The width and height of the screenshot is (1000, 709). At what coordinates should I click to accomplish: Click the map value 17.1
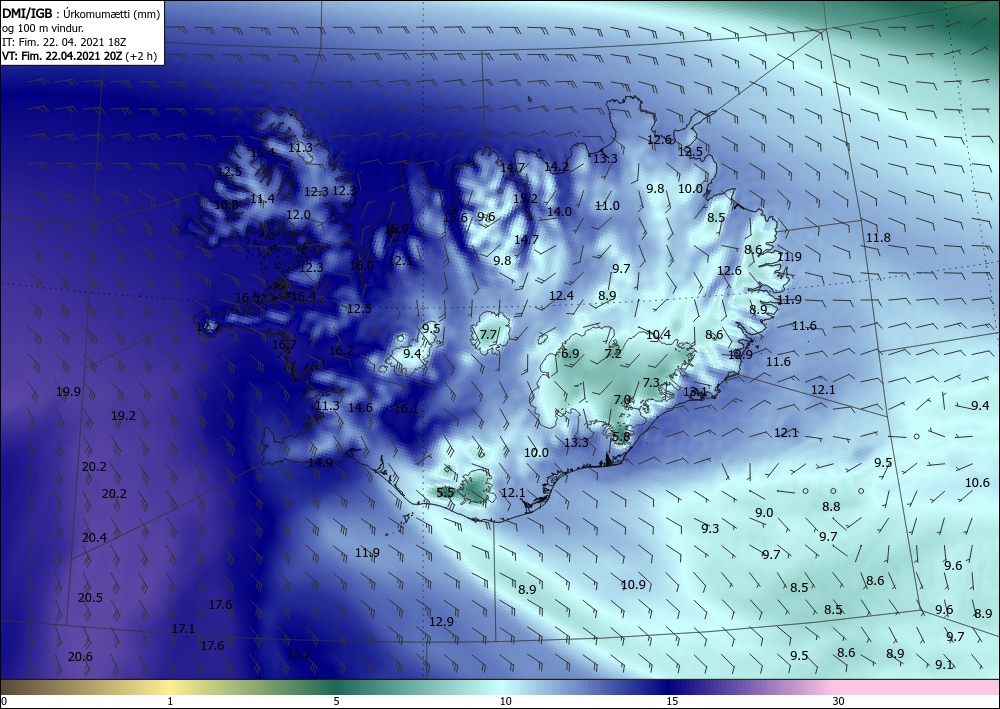(x=183, y=629)
